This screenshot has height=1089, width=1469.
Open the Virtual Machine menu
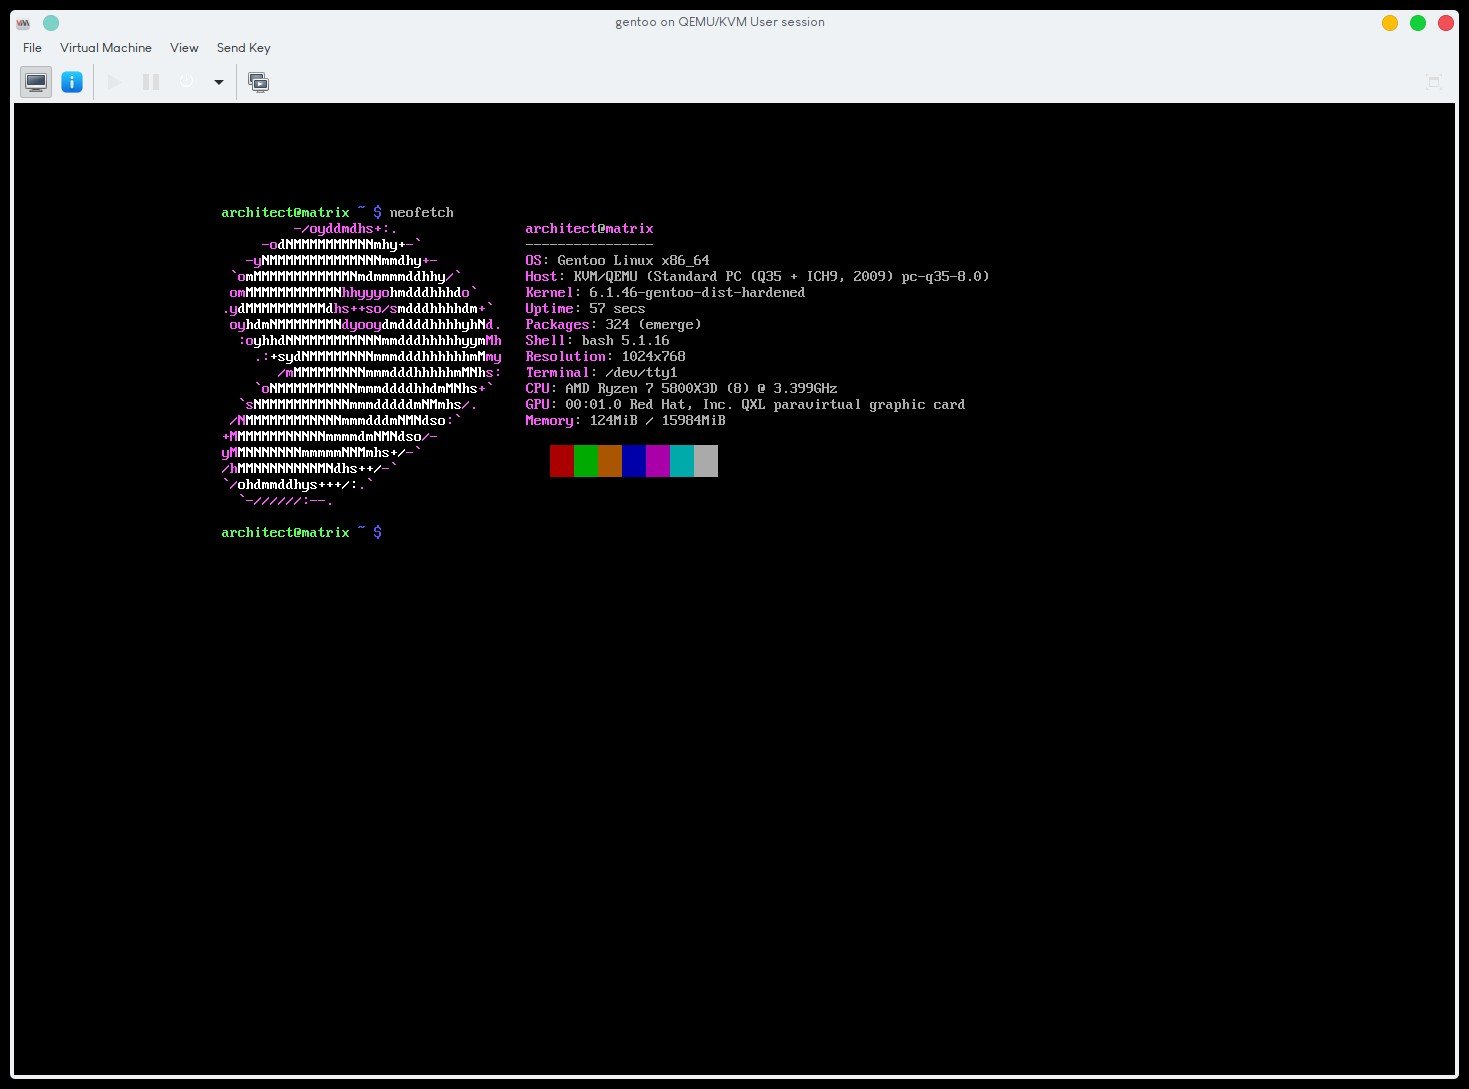[106, 48]
